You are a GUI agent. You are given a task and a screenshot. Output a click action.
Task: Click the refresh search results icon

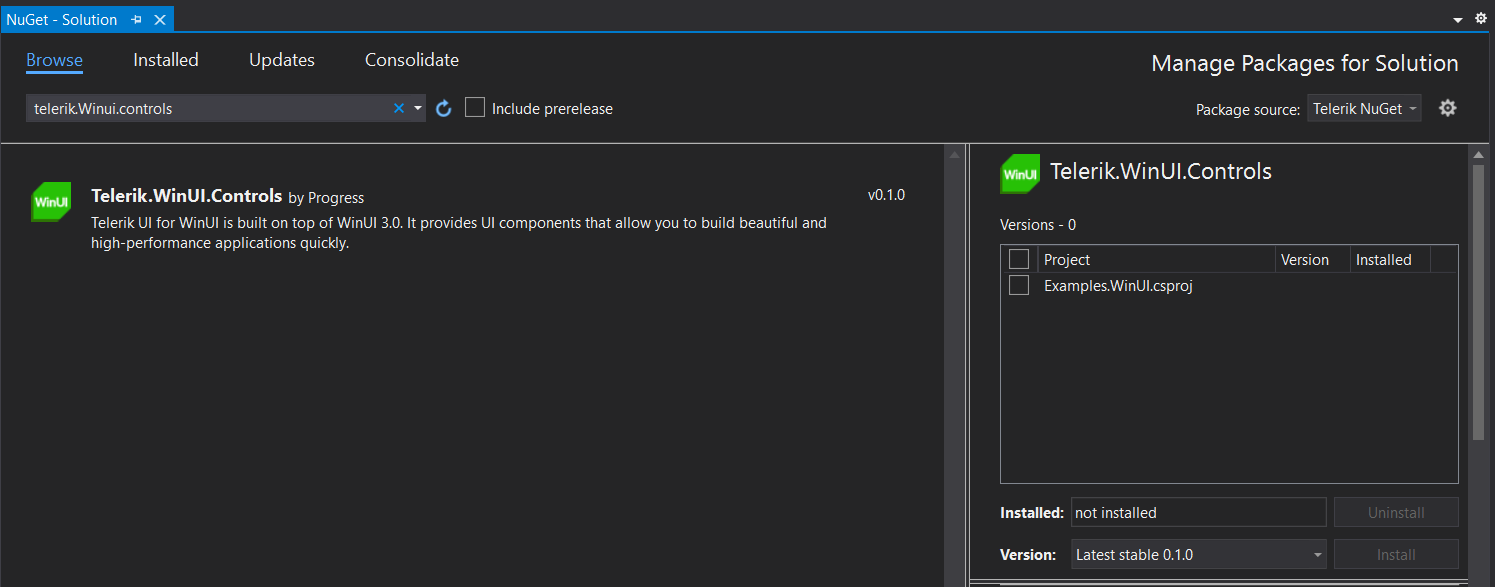click(x=443, y=107)
